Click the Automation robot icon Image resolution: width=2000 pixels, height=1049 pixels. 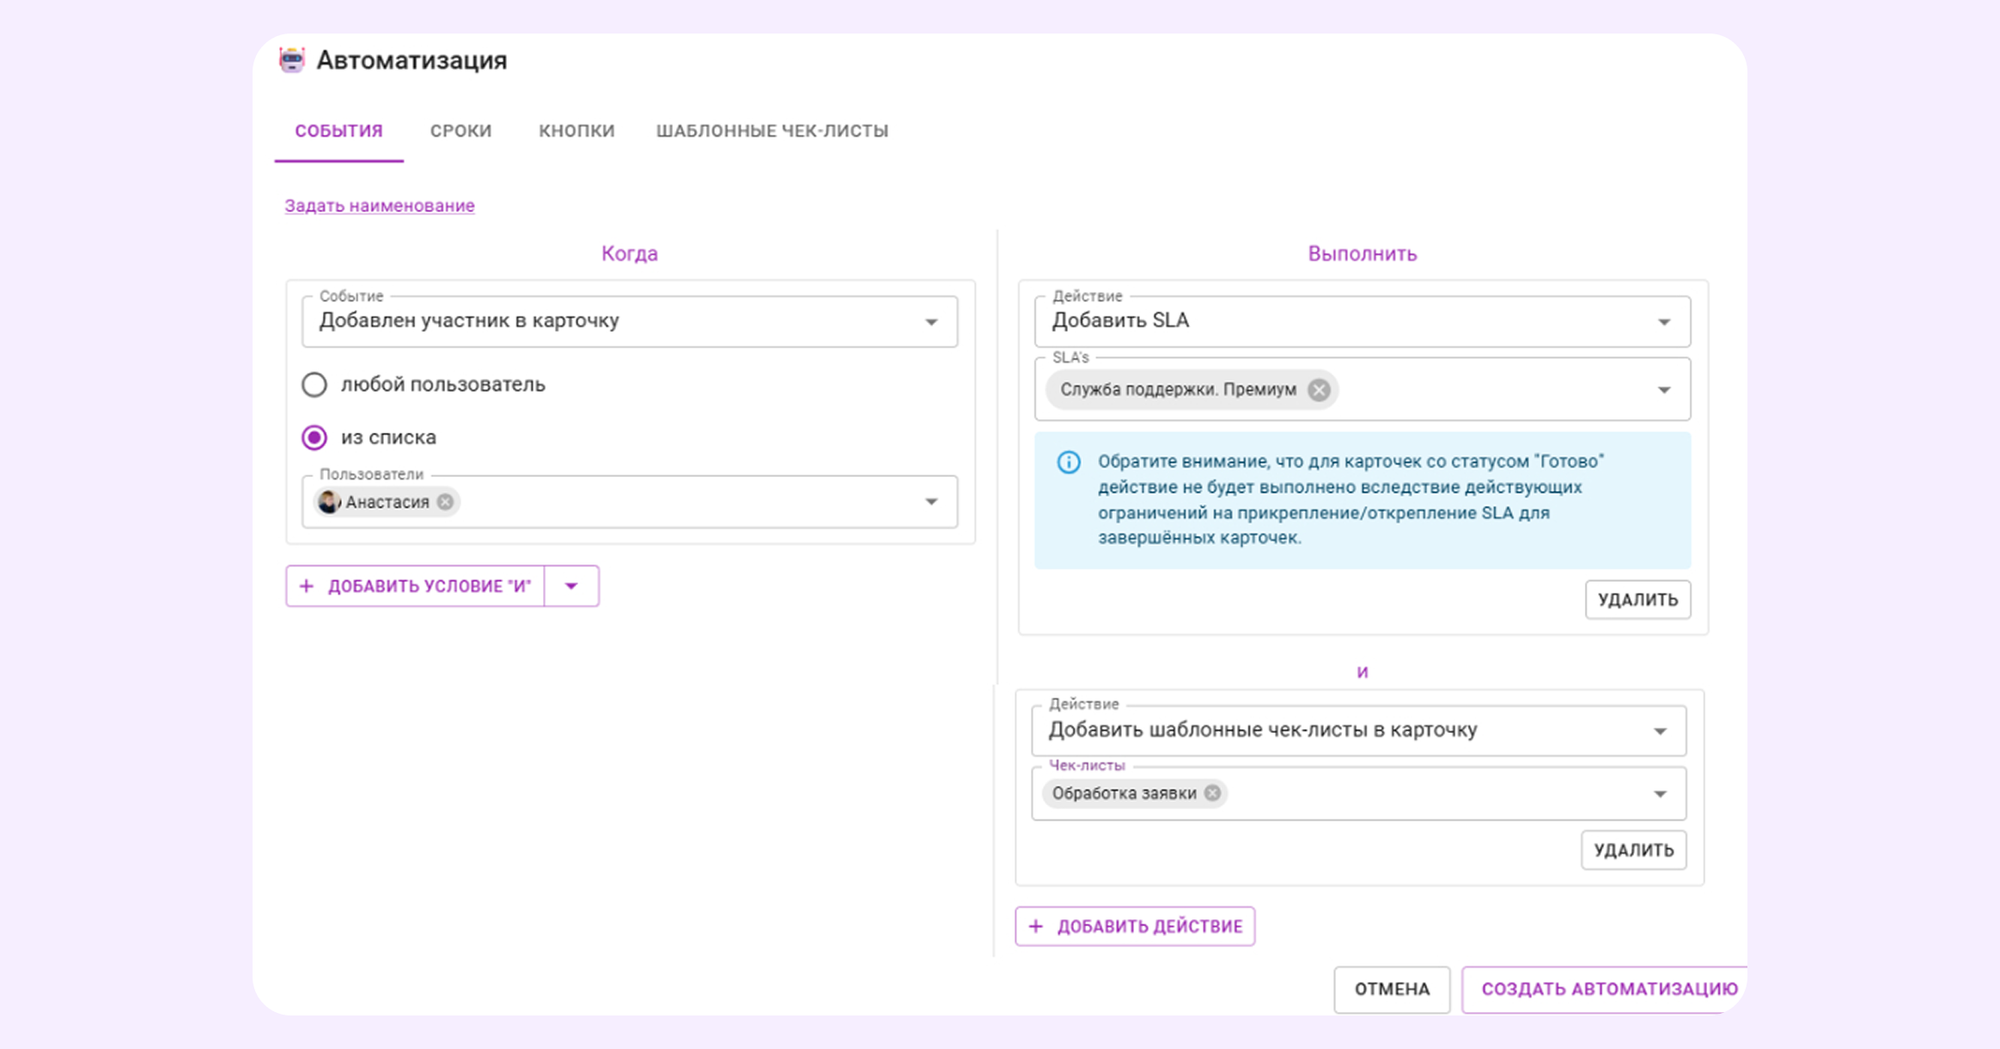[291, 60]
